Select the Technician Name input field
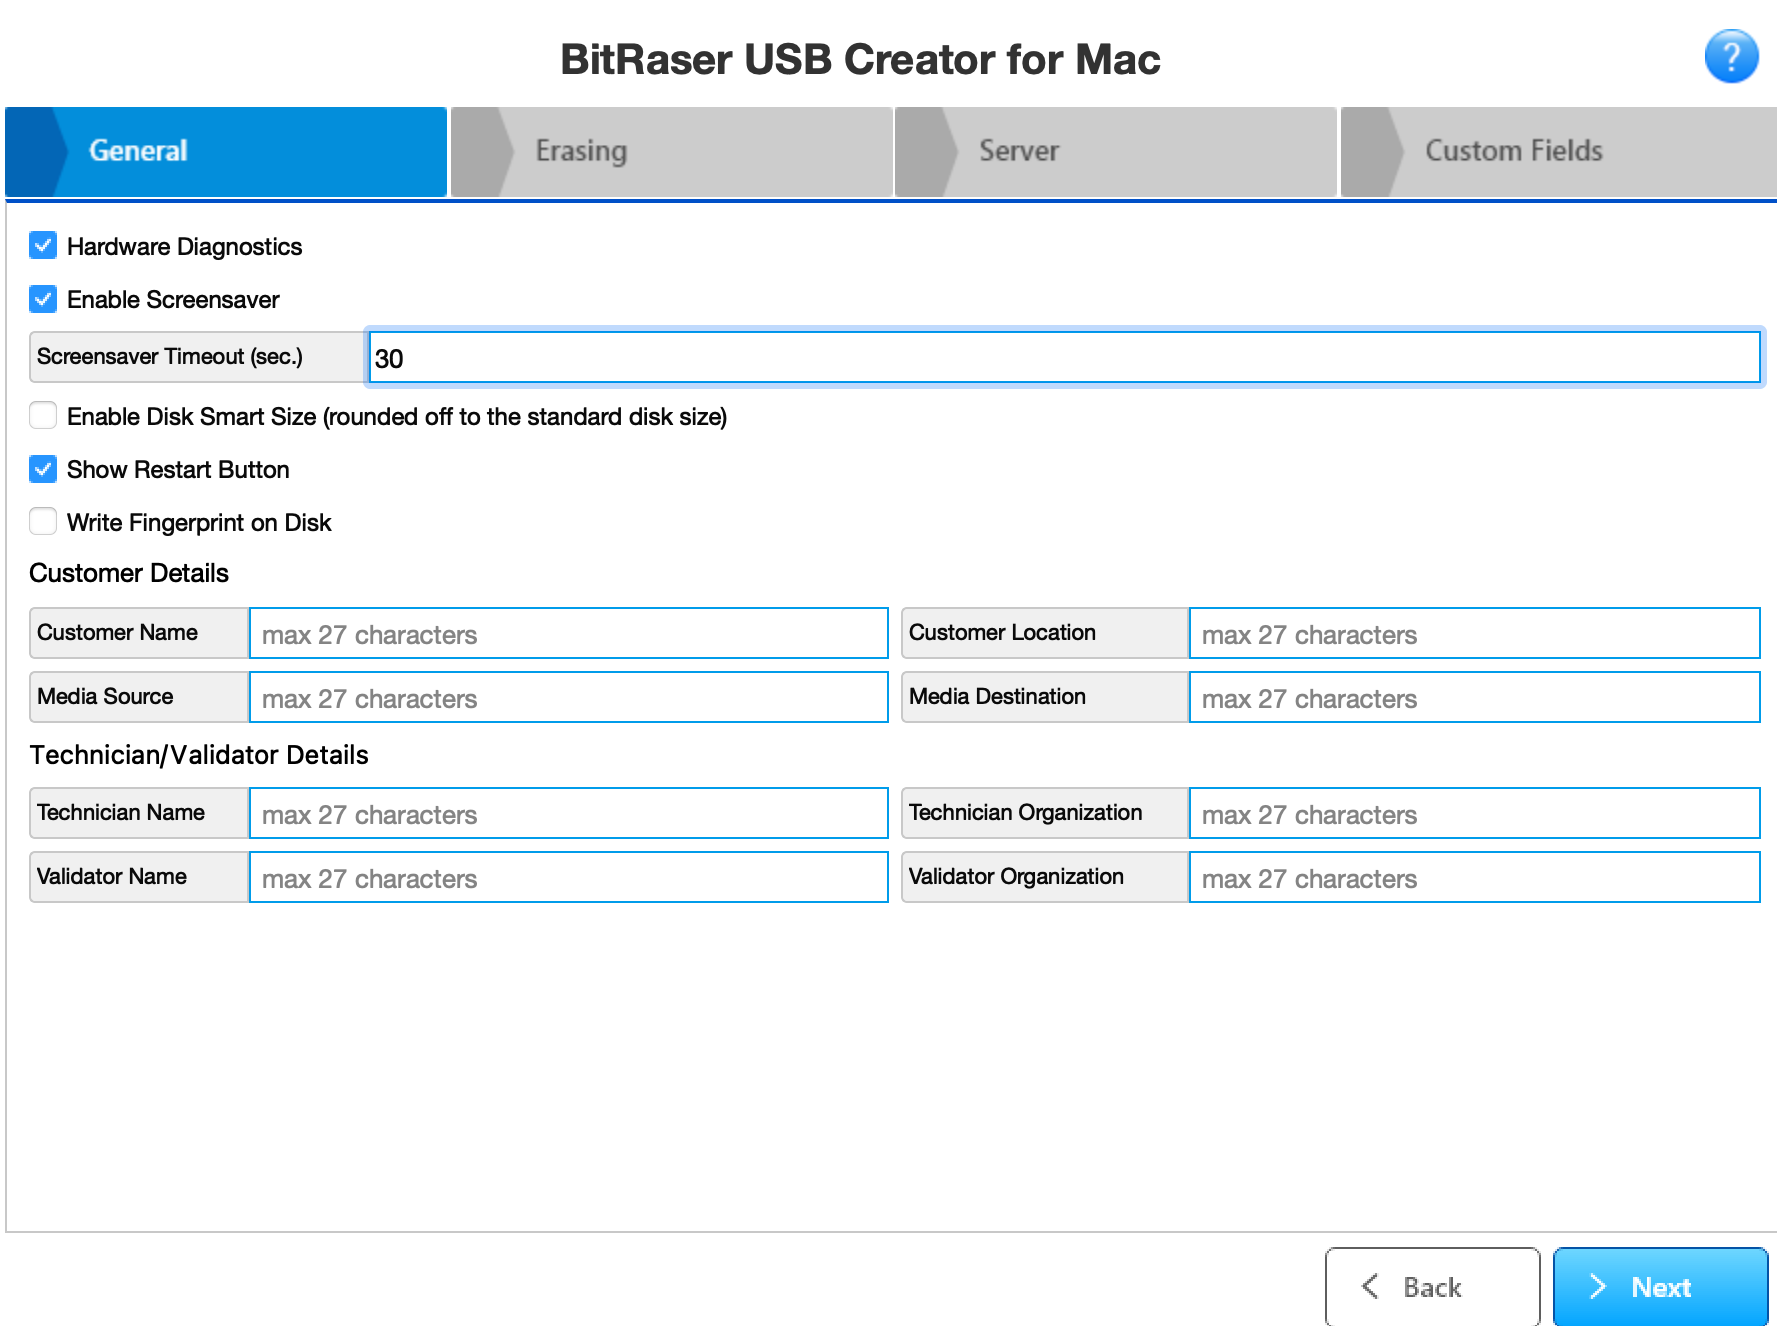 (x=568, y=814)
